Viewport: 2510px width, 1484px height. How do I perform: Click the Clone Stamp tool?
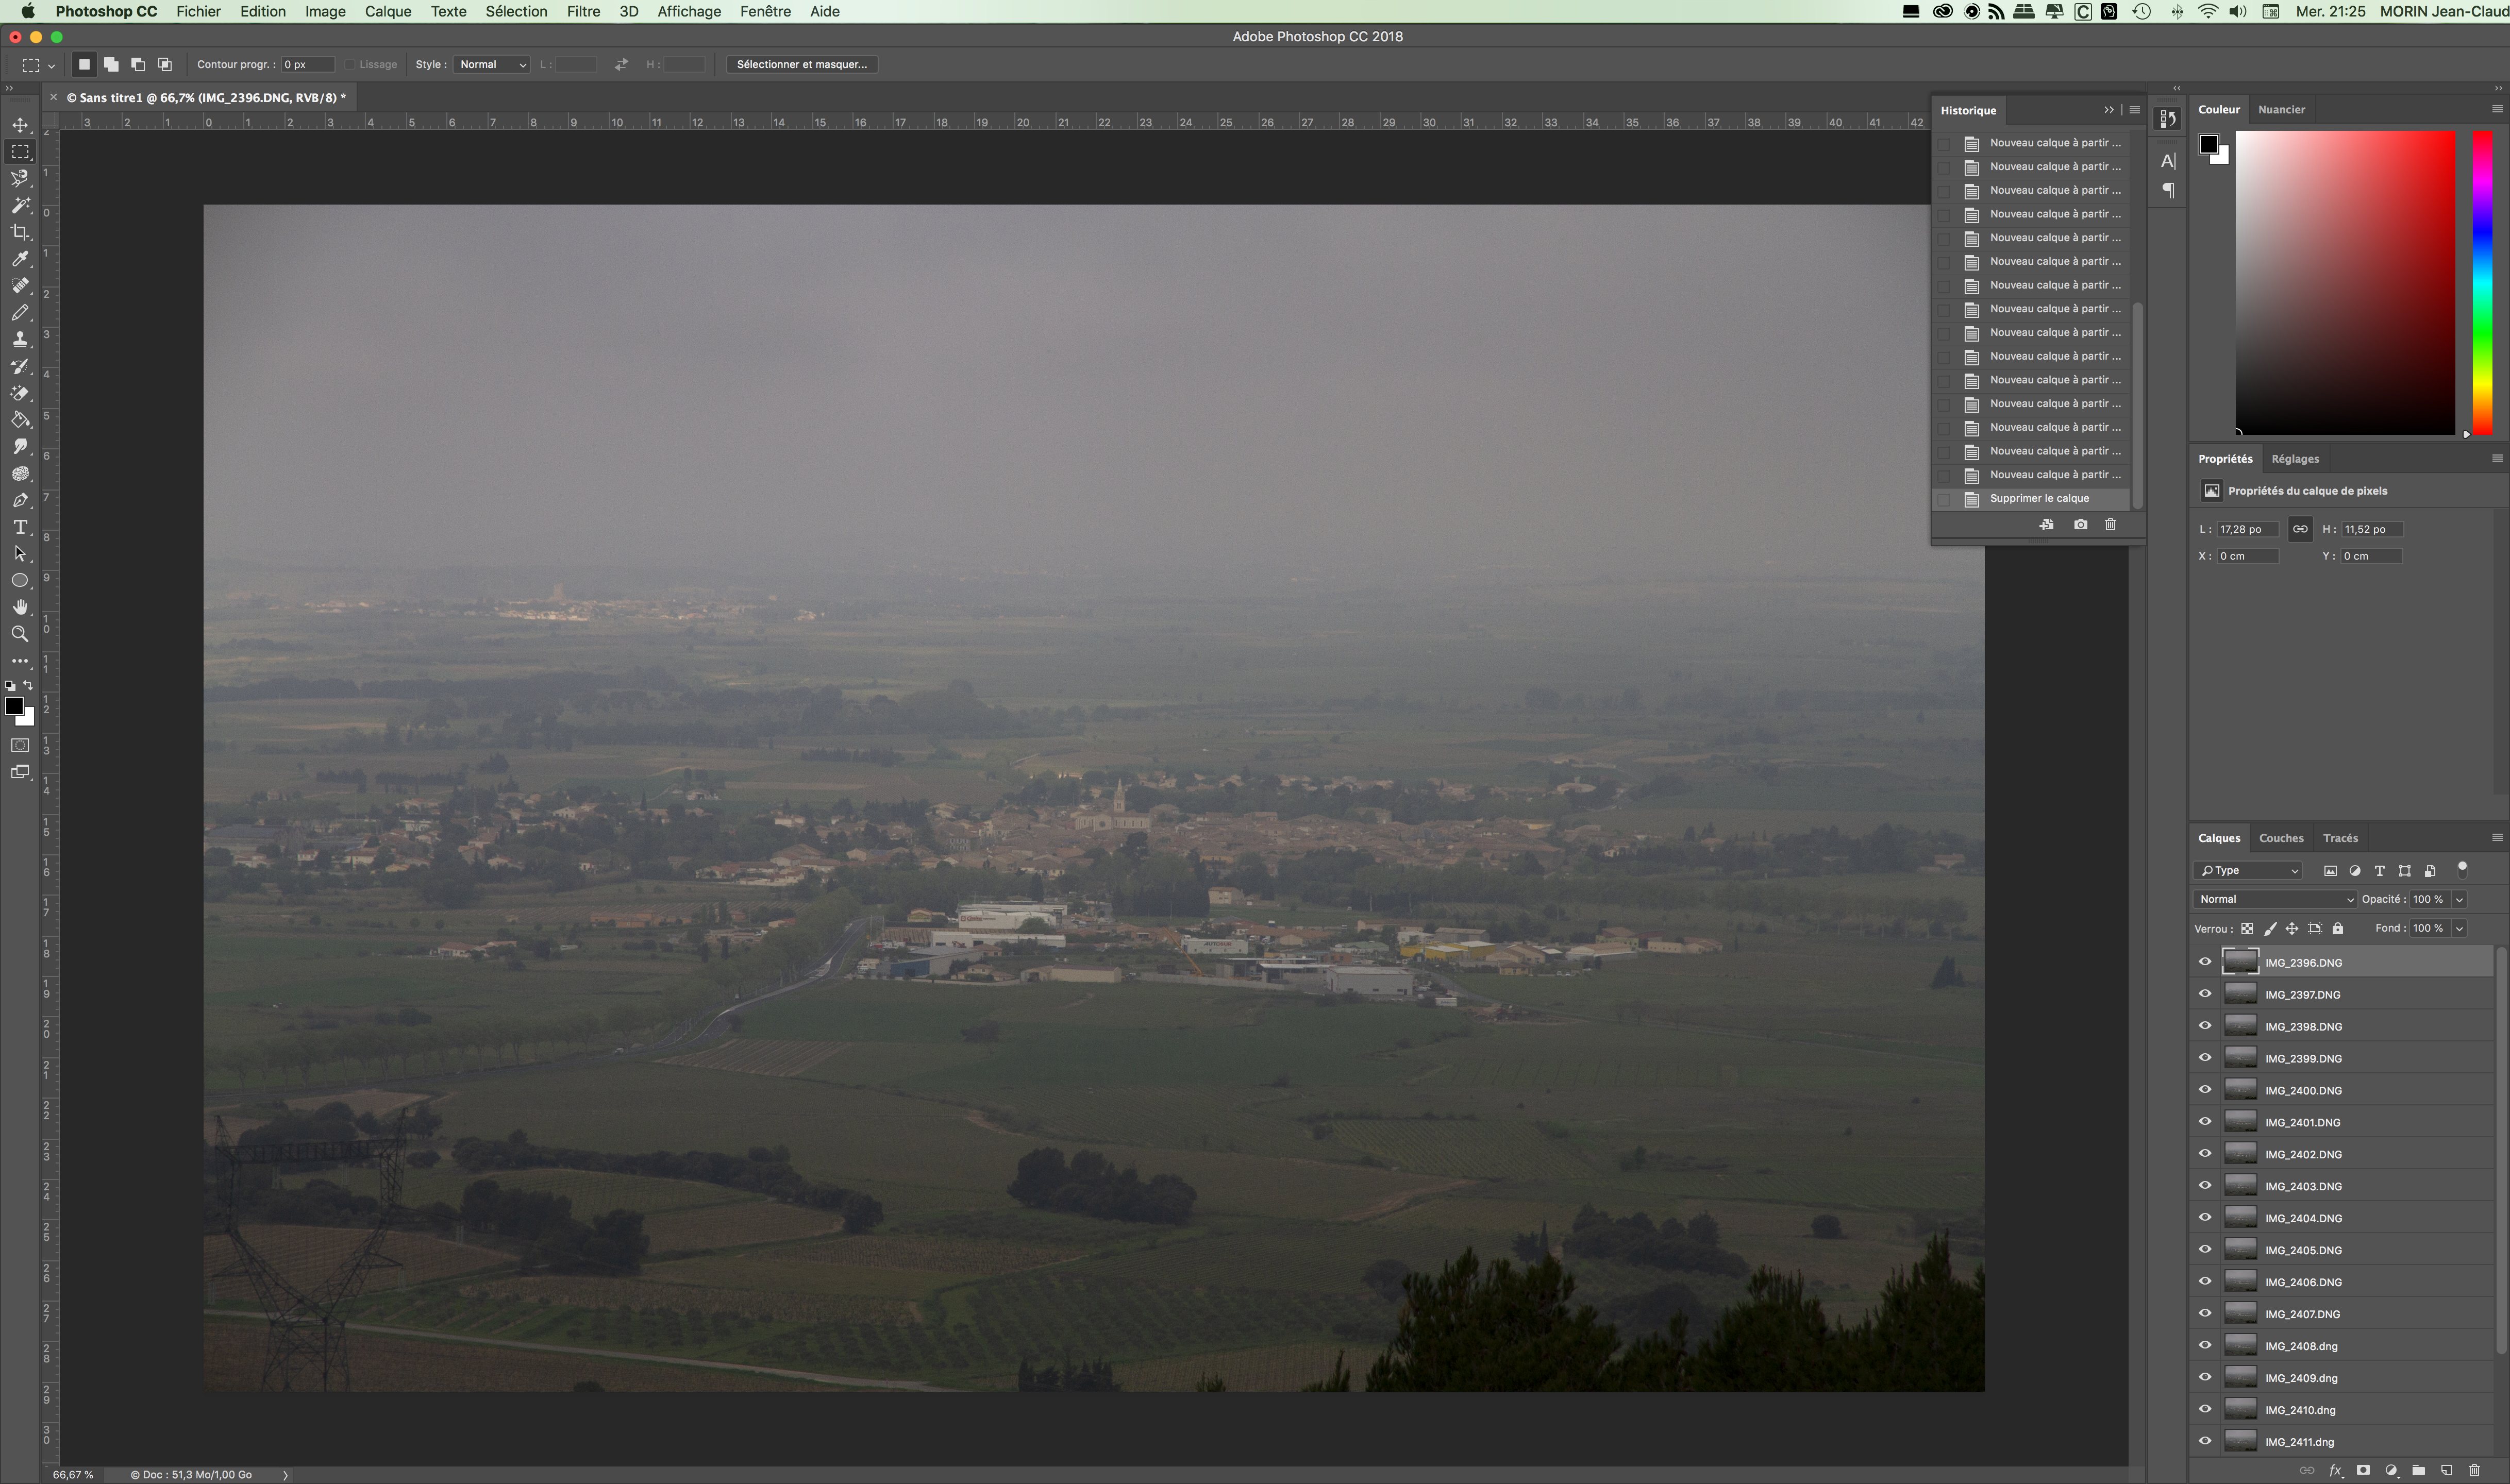coord(20,339)
